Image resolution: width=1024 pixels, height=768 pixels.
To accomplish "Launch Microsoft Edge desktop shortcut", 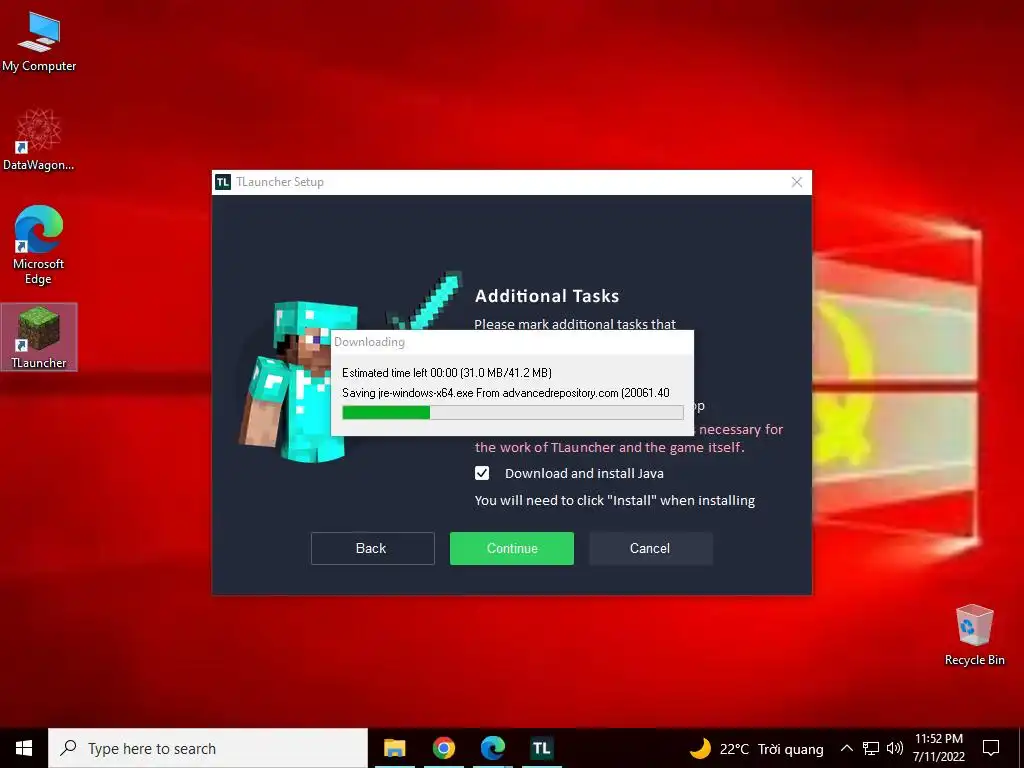I will coord(39,245).
